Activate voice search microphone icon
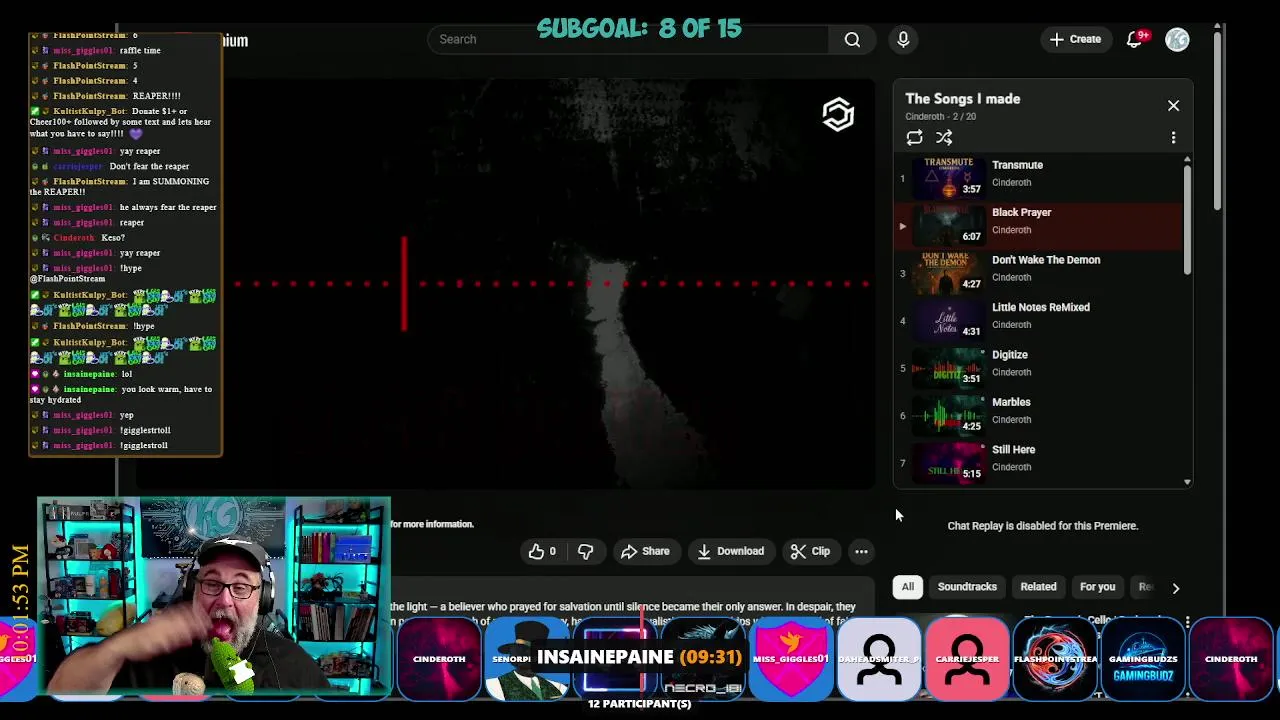Screen dimensions: 1280x720 903,39
